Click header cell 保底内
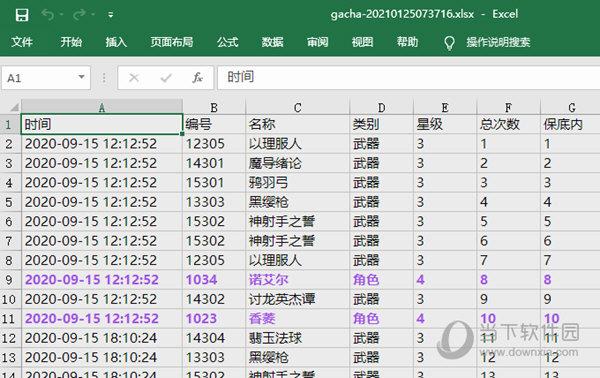This screenshot has height=378, width=600. (x=570, y=124)
